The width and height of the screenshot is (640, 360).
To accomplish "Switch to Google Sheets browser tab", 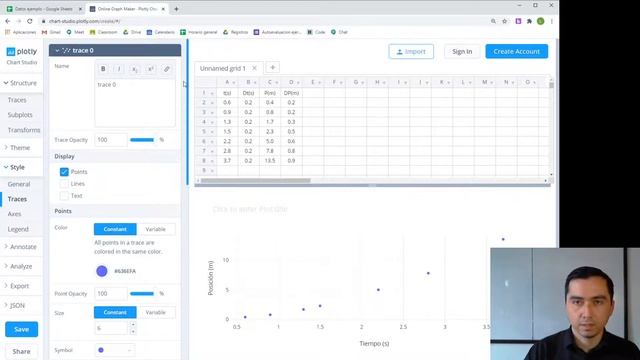I will pyautogui.click(x=44, y=9).
